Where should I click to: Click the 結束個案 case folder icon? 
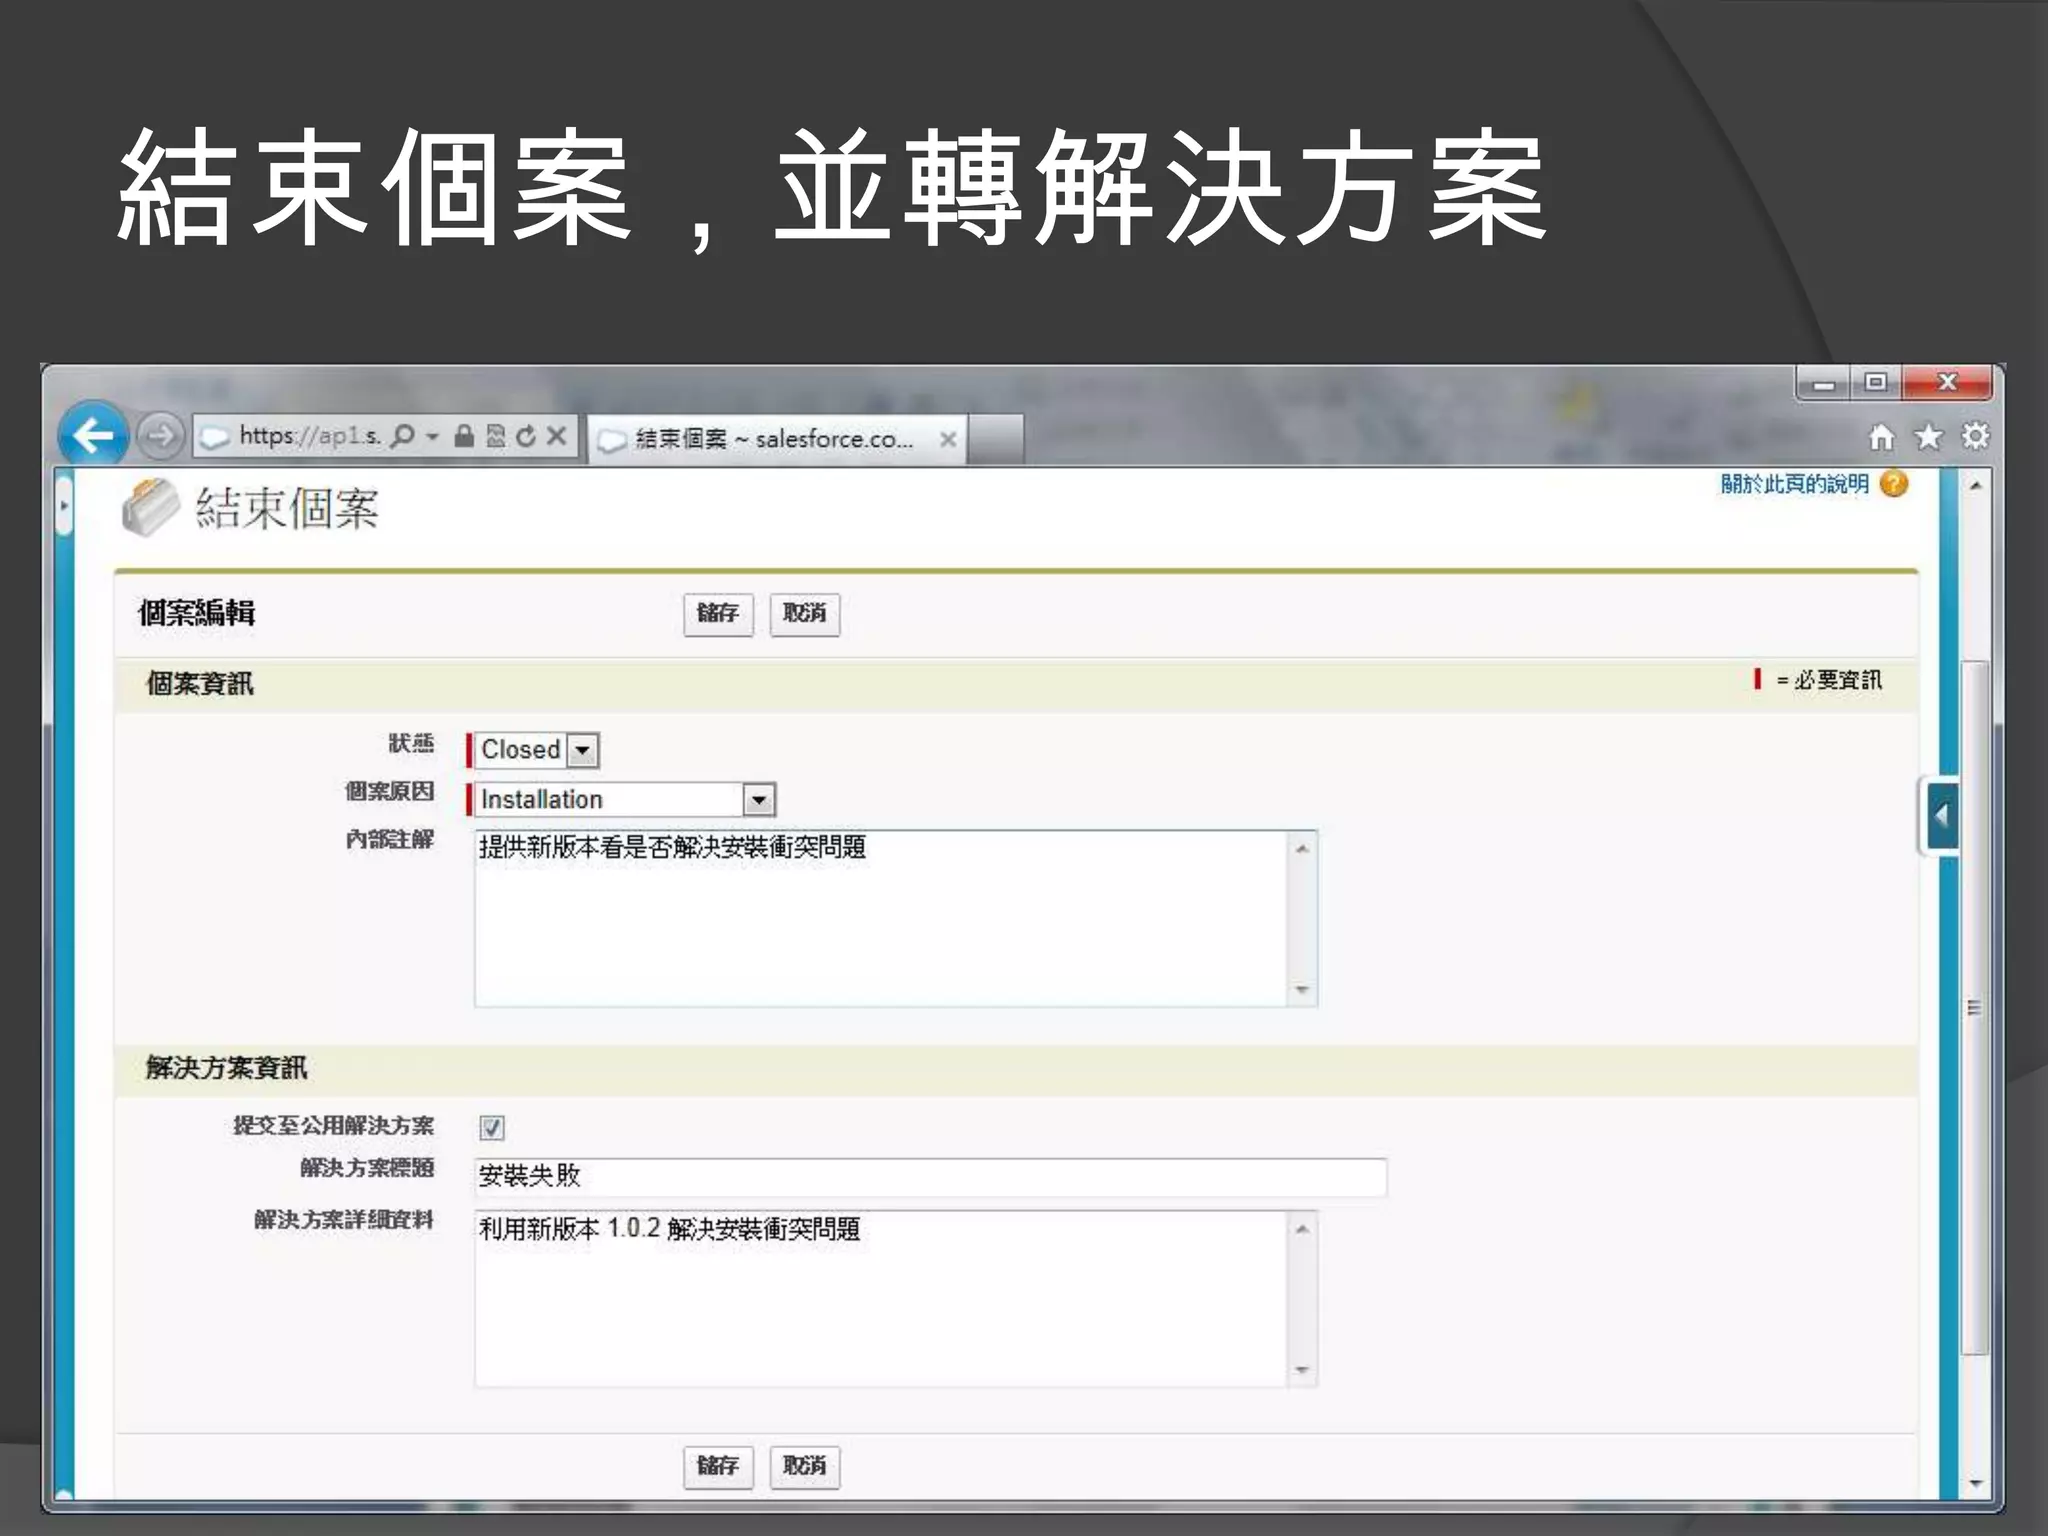tap(150, 508)
